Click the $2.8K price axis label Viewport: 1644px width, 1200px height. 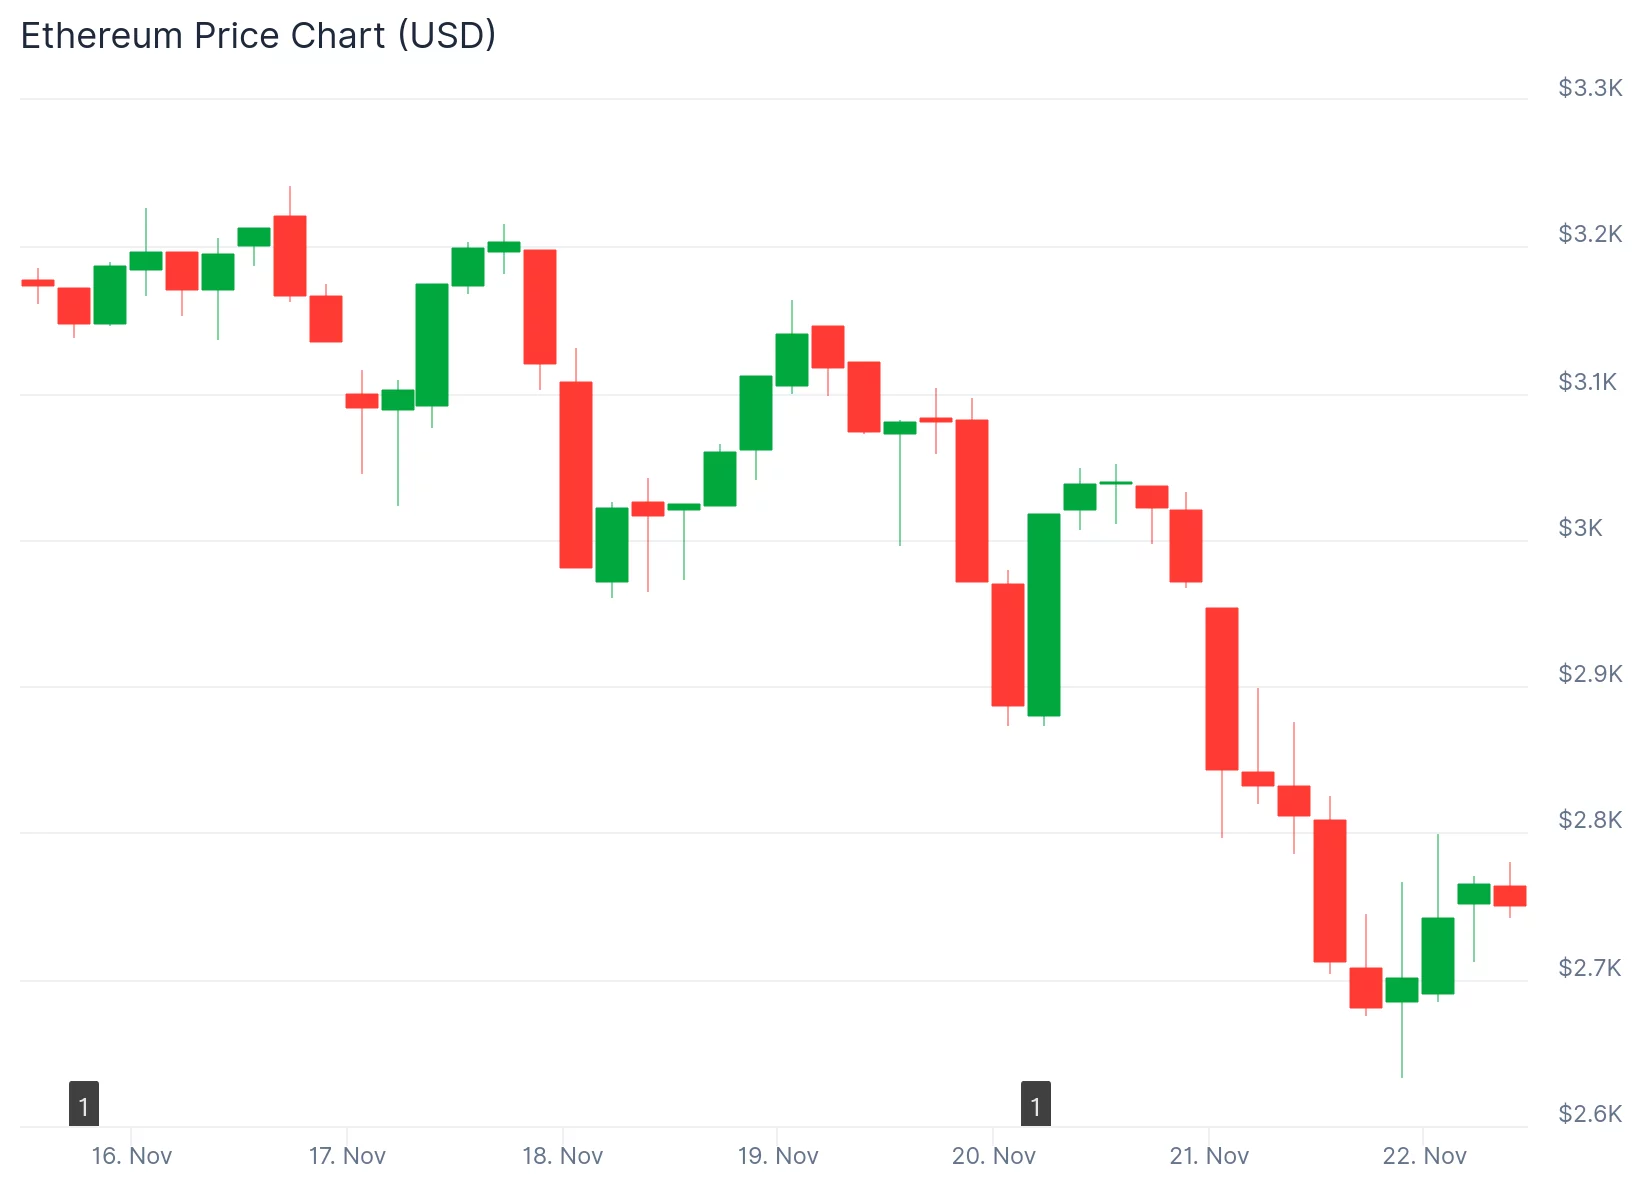[1590, 820]
